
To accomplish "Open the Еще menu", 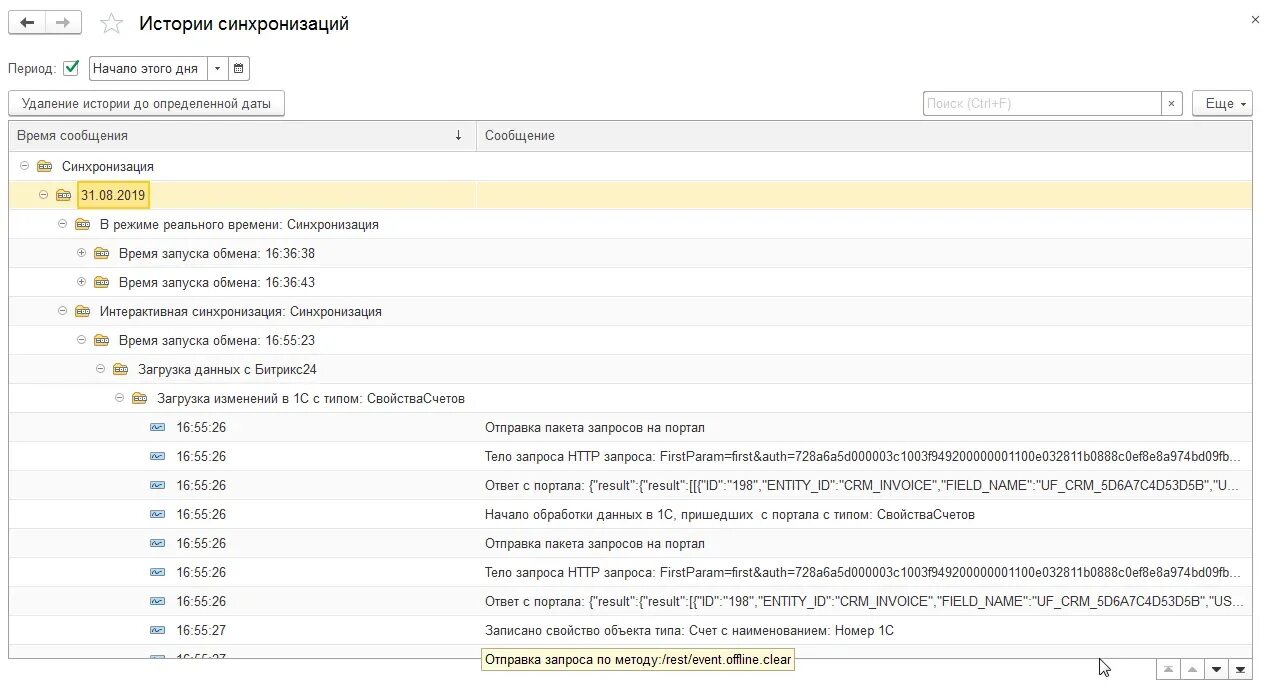I will click(x=1222, y=104).
